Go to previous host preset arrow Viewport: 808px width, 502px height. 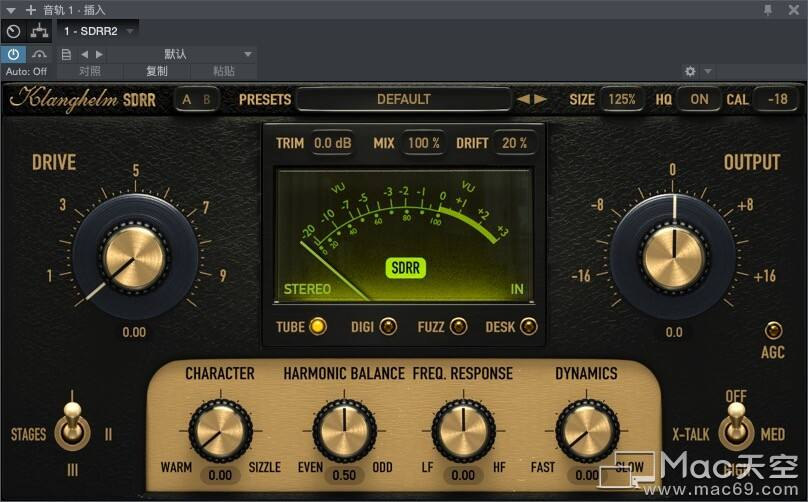pyautogui.click(x=85, y=54)
